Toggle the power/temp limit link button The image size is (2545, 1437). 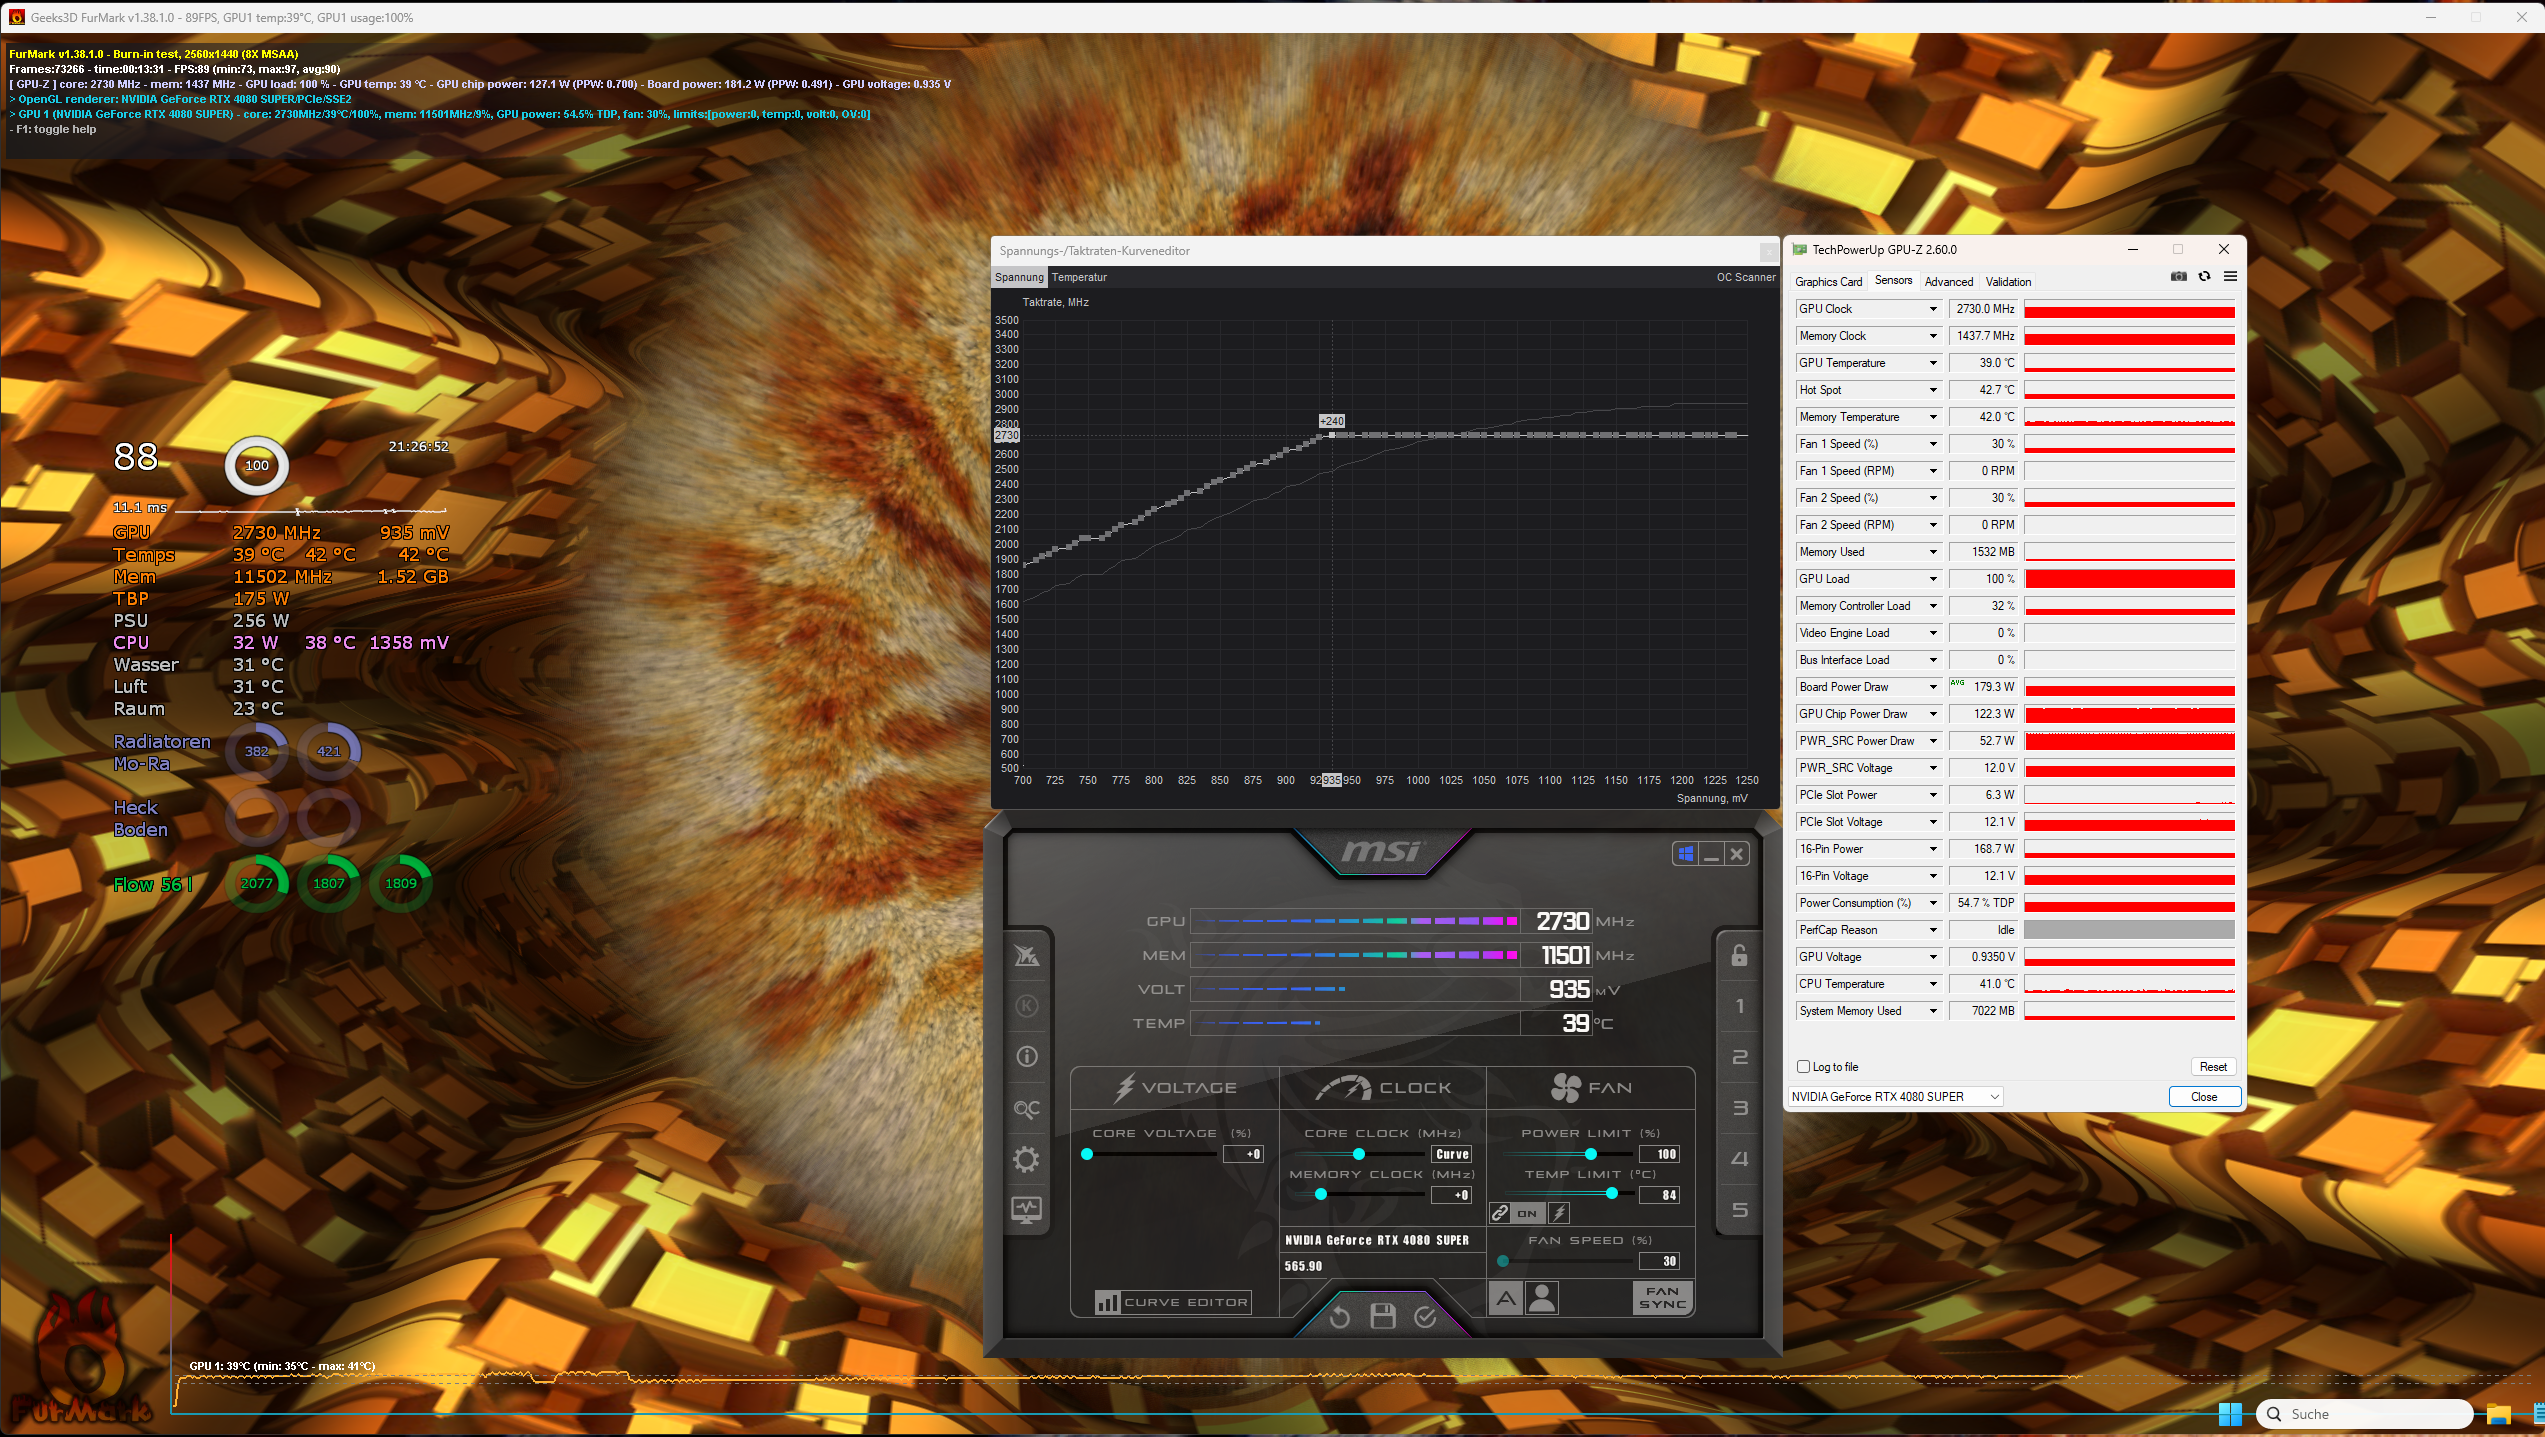1500,1213
